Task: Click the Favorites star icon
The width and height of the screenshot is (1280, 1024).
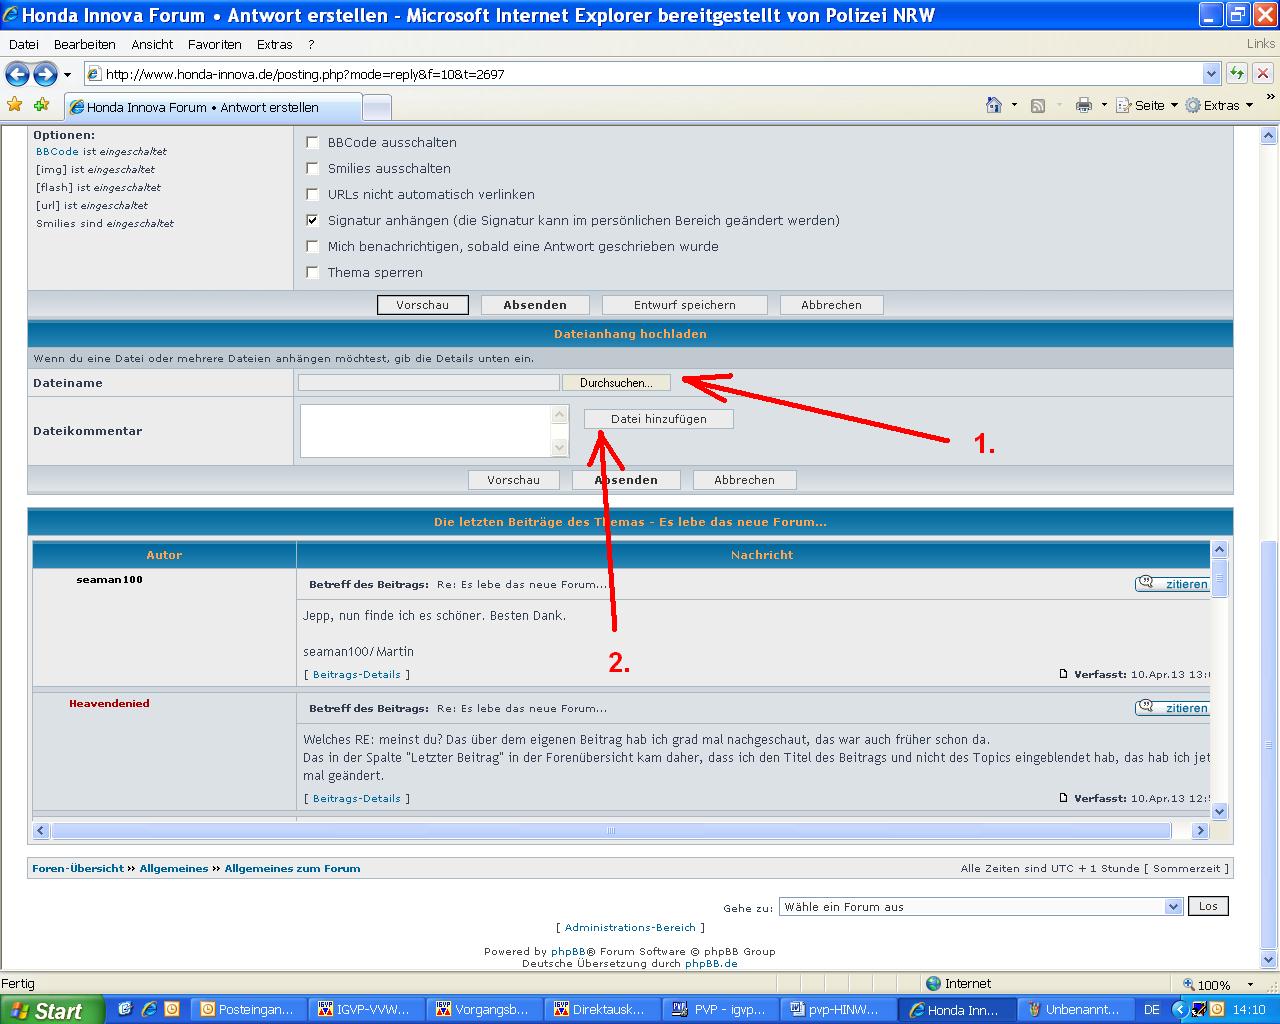Action: [x=15, y=105]
